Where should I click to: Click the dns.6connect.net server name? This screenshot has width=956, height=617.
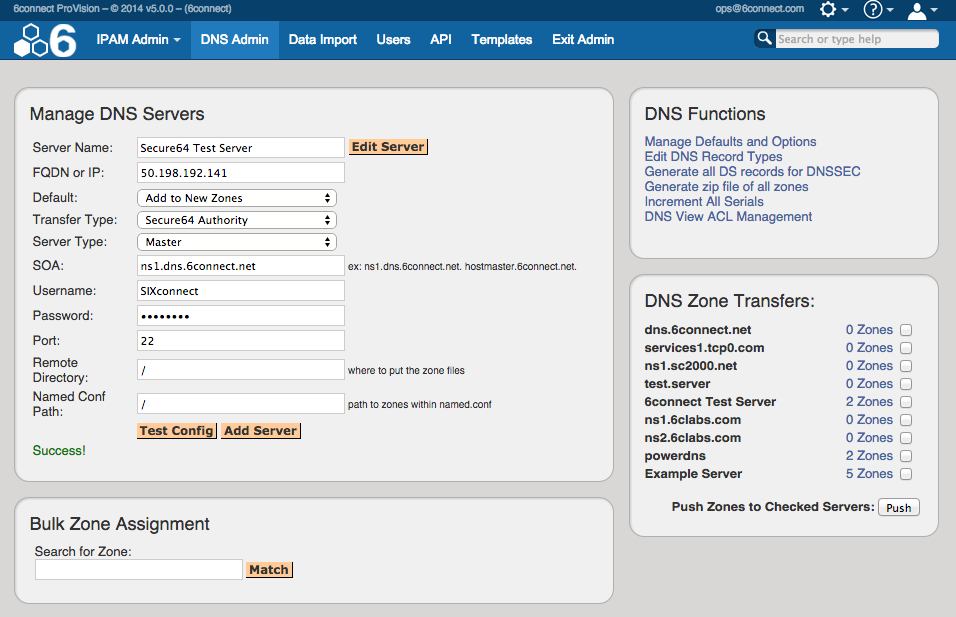click(697, 330)
